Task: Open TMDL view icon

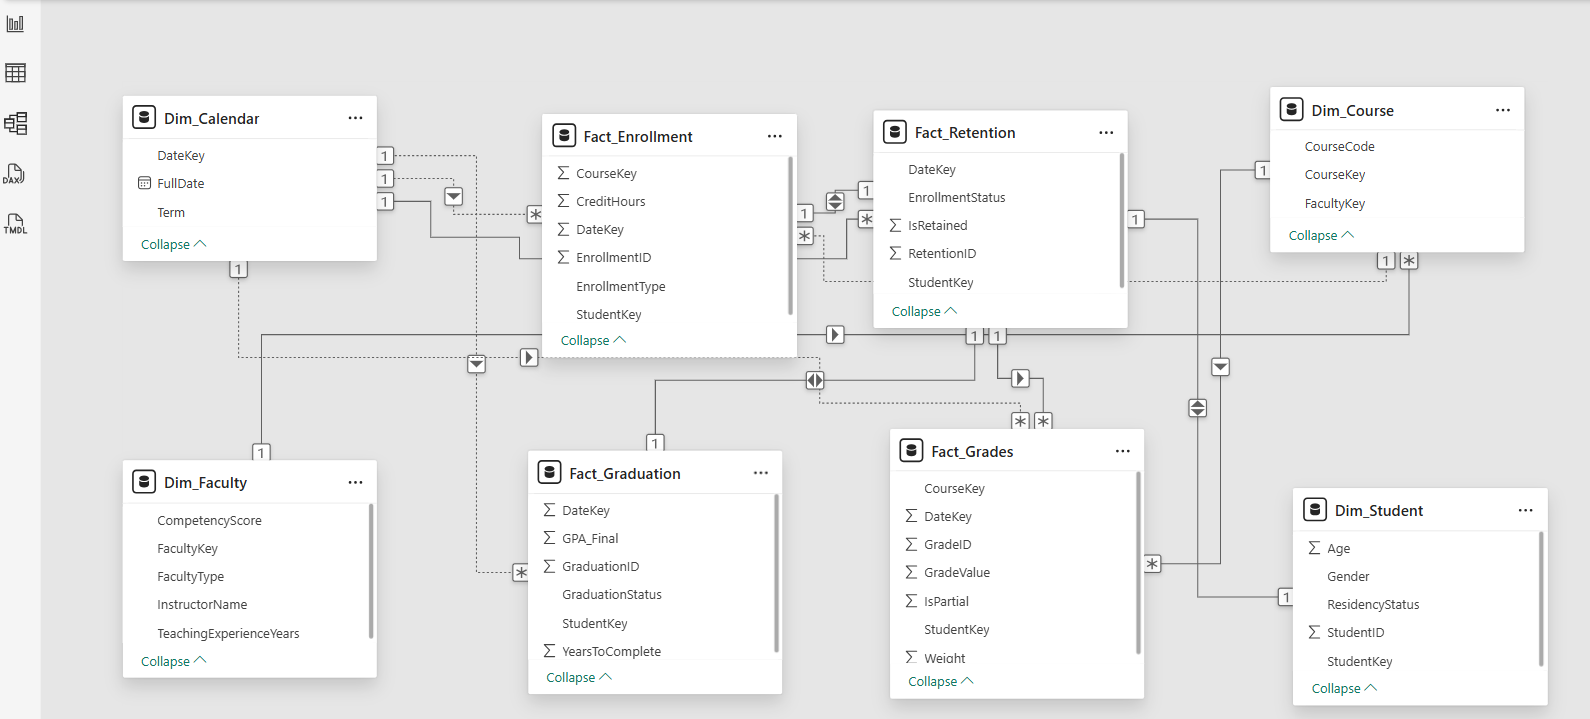Action: coord(15,224)
